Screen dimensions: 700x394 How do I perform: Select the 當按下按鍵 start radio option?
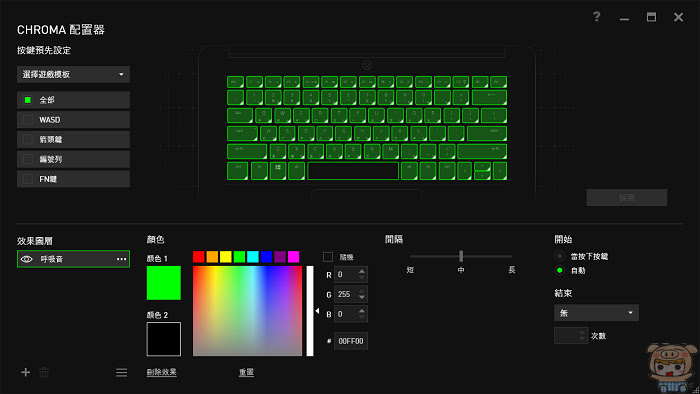click(559, 256)
